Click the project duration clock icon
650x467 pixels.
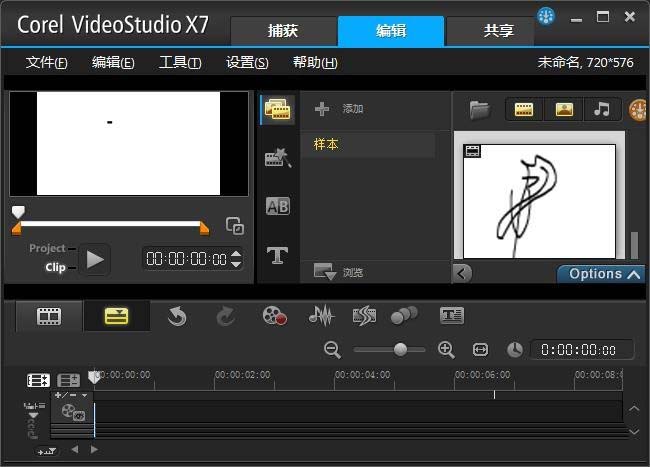tap(514, 350)
